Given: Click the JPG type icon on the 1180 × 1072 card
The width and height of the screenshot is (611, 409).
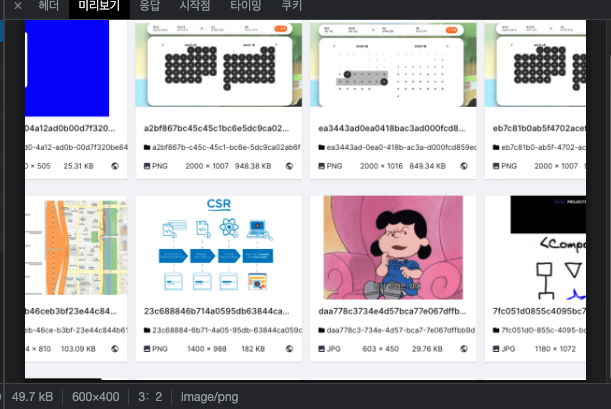Looking at the screenshot, I should 496,349.
